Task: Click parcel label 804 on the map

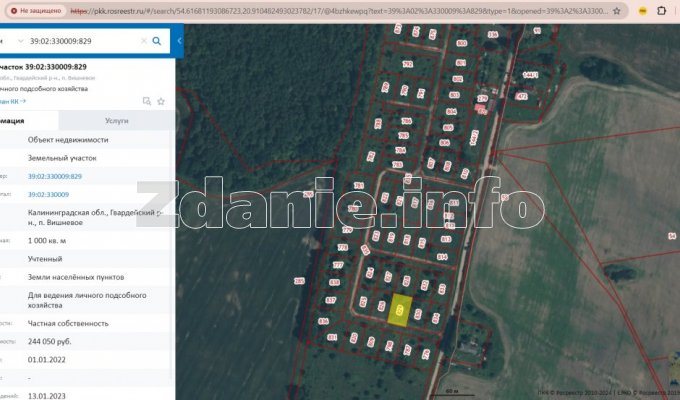Action: point(451,111)
